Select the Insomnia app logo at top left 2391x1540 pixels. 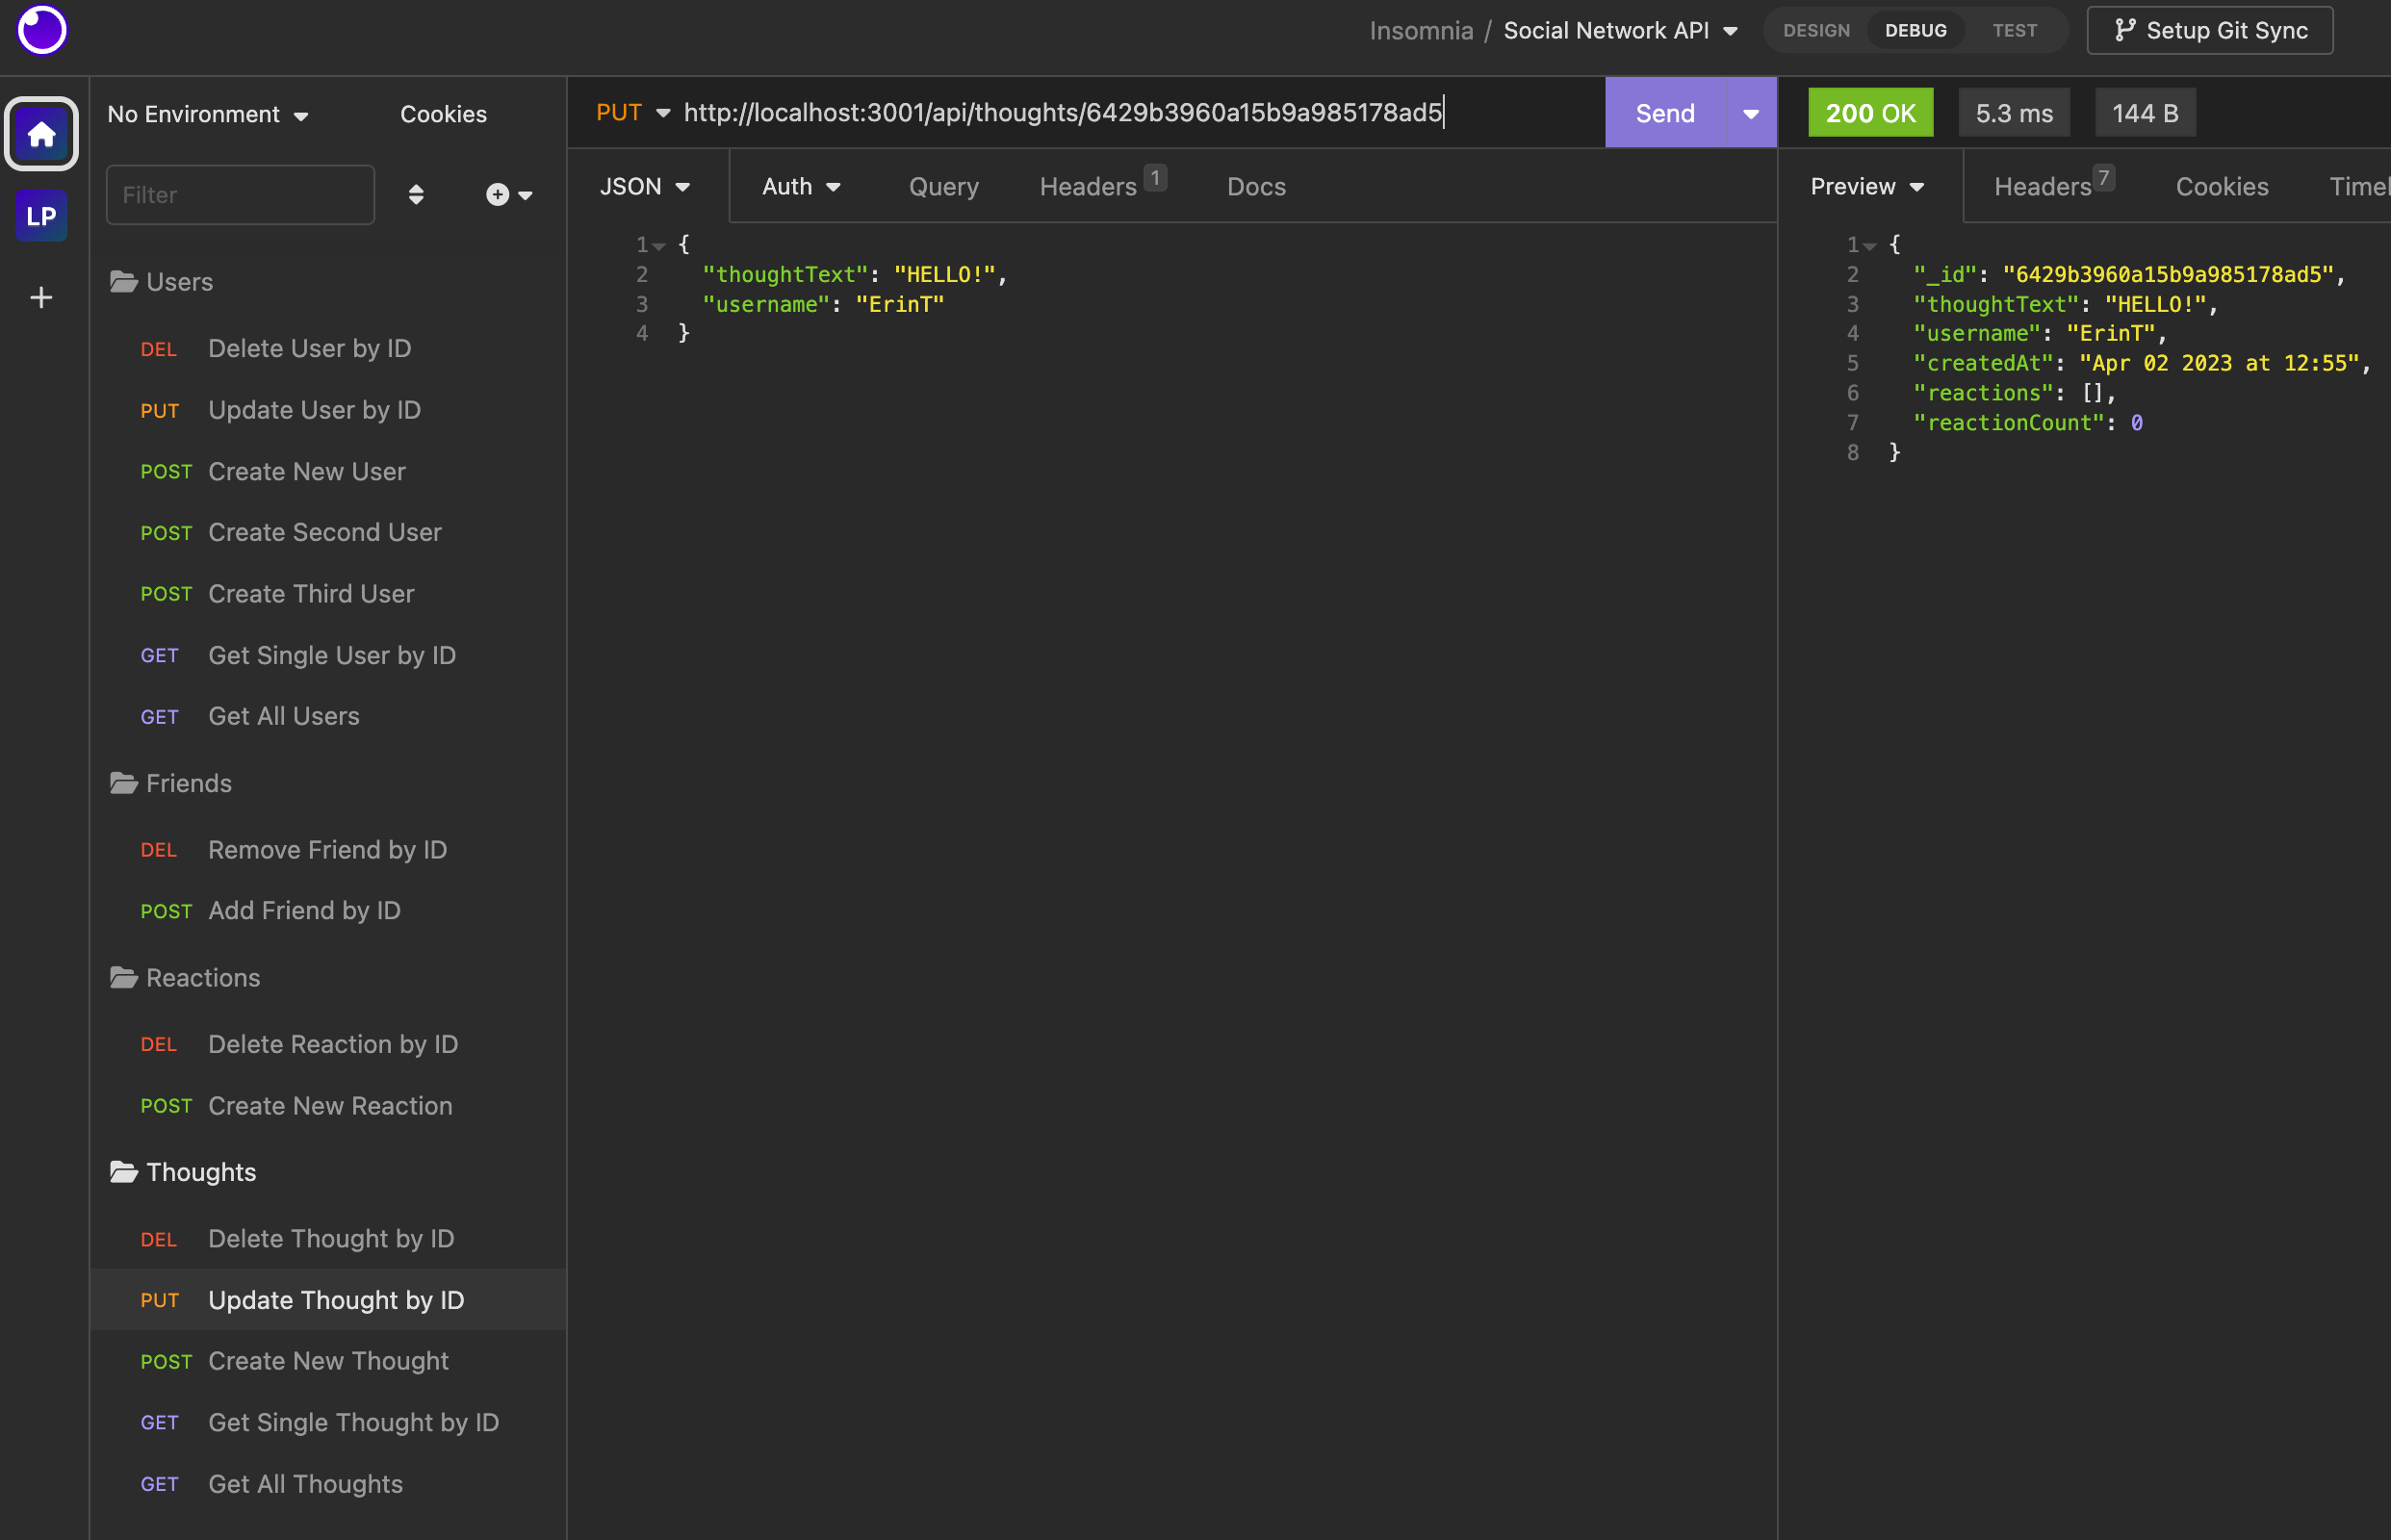coord(41,30)
